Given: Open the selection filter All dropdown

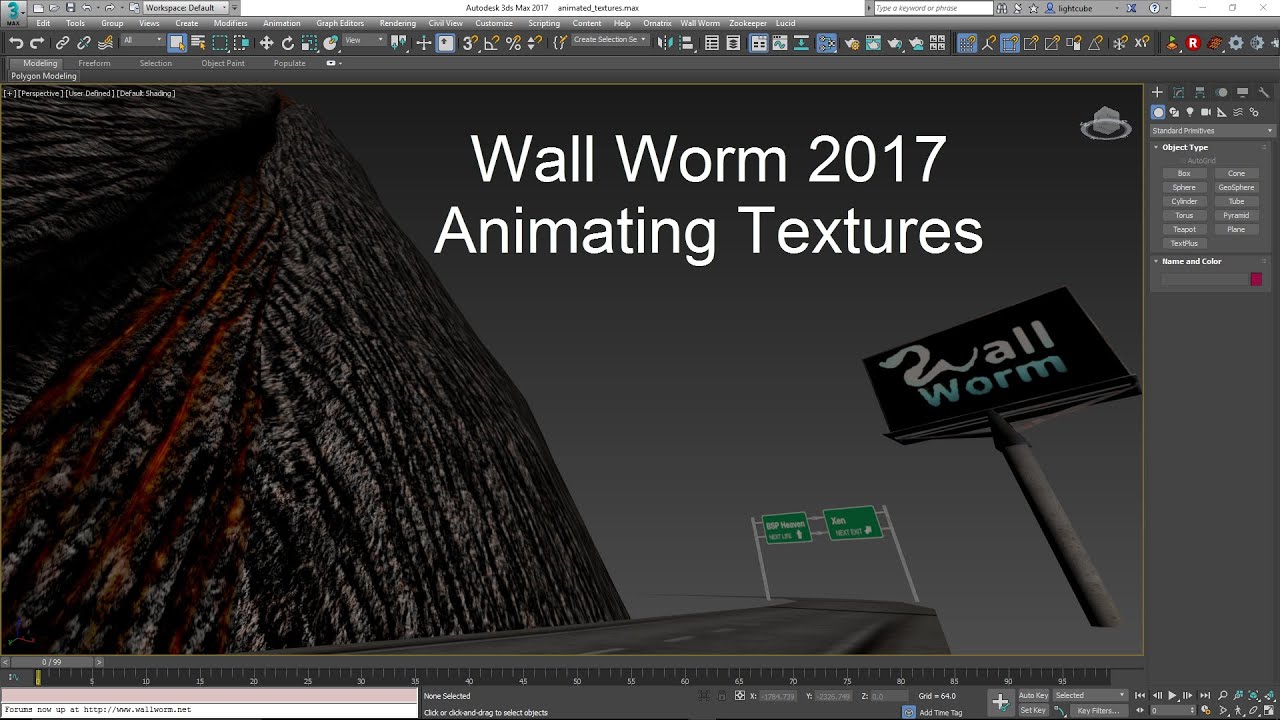Looking at the screenshot, I should tap(142, 41).
